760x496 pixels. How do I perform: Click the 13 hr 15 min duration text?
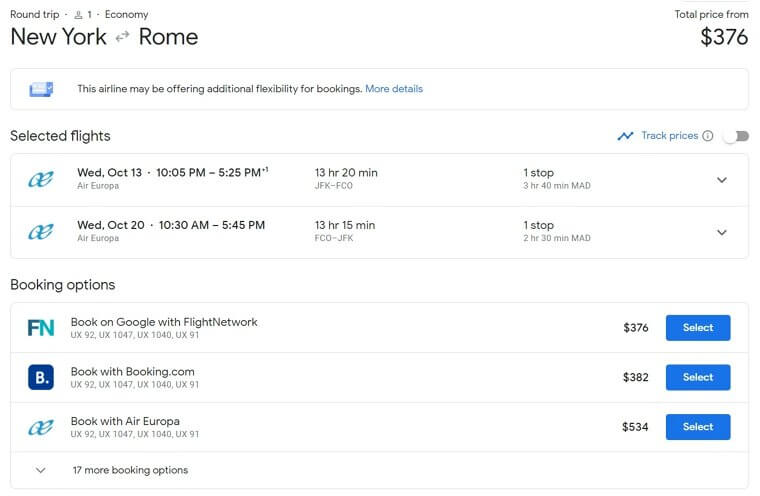(x=345, y=225)
